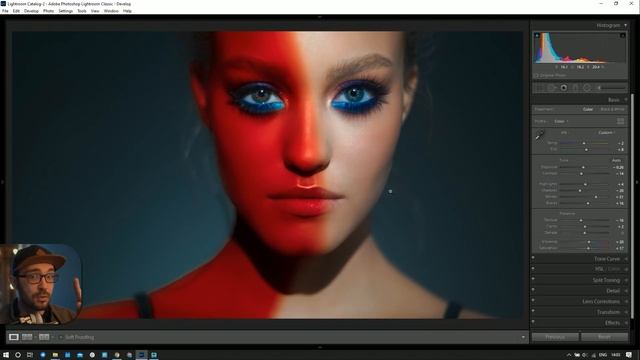640x360 pixels.
Task: Hide right panel using side arrow
Action: (x=638, y=182)
